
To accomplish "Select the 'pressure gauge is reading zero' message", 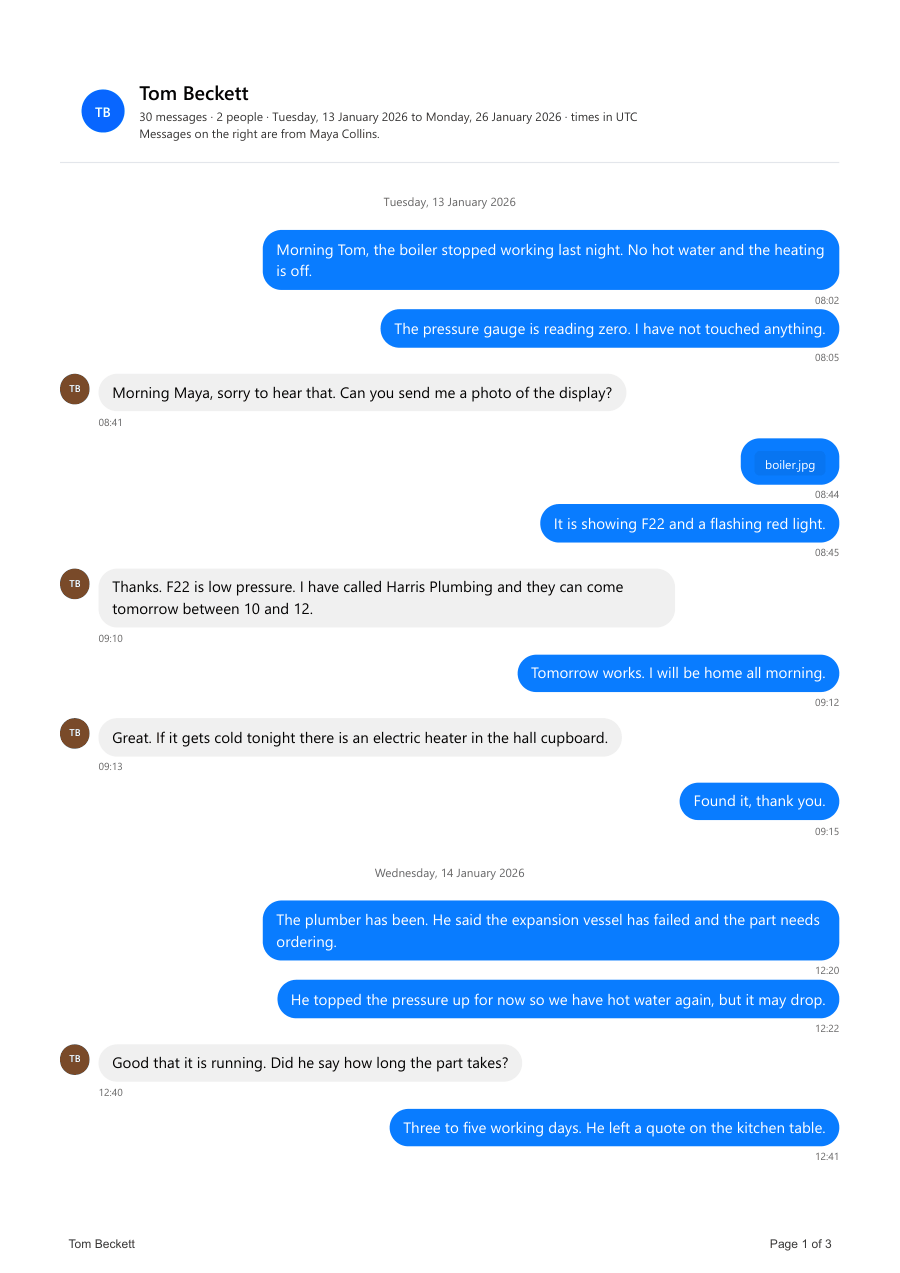I will [x=610, y=329].
